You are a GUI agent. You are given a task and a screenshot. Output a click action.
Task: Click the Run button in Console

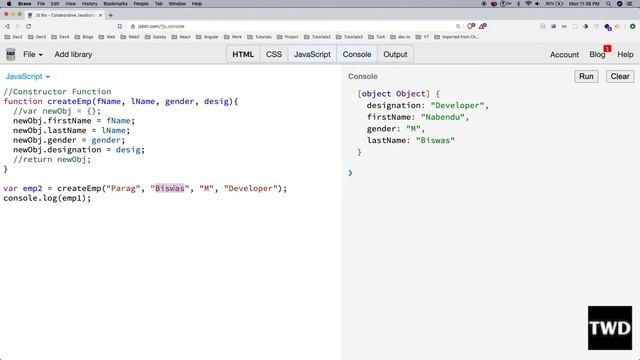pyautogui.click(x=586, y=76)
